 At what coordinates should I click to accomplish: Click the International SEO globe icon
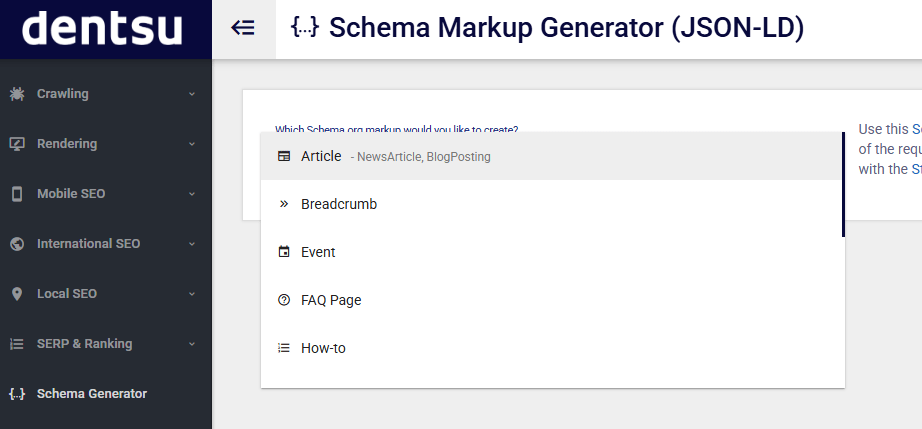pyautogui.click(x=17, y=243)
